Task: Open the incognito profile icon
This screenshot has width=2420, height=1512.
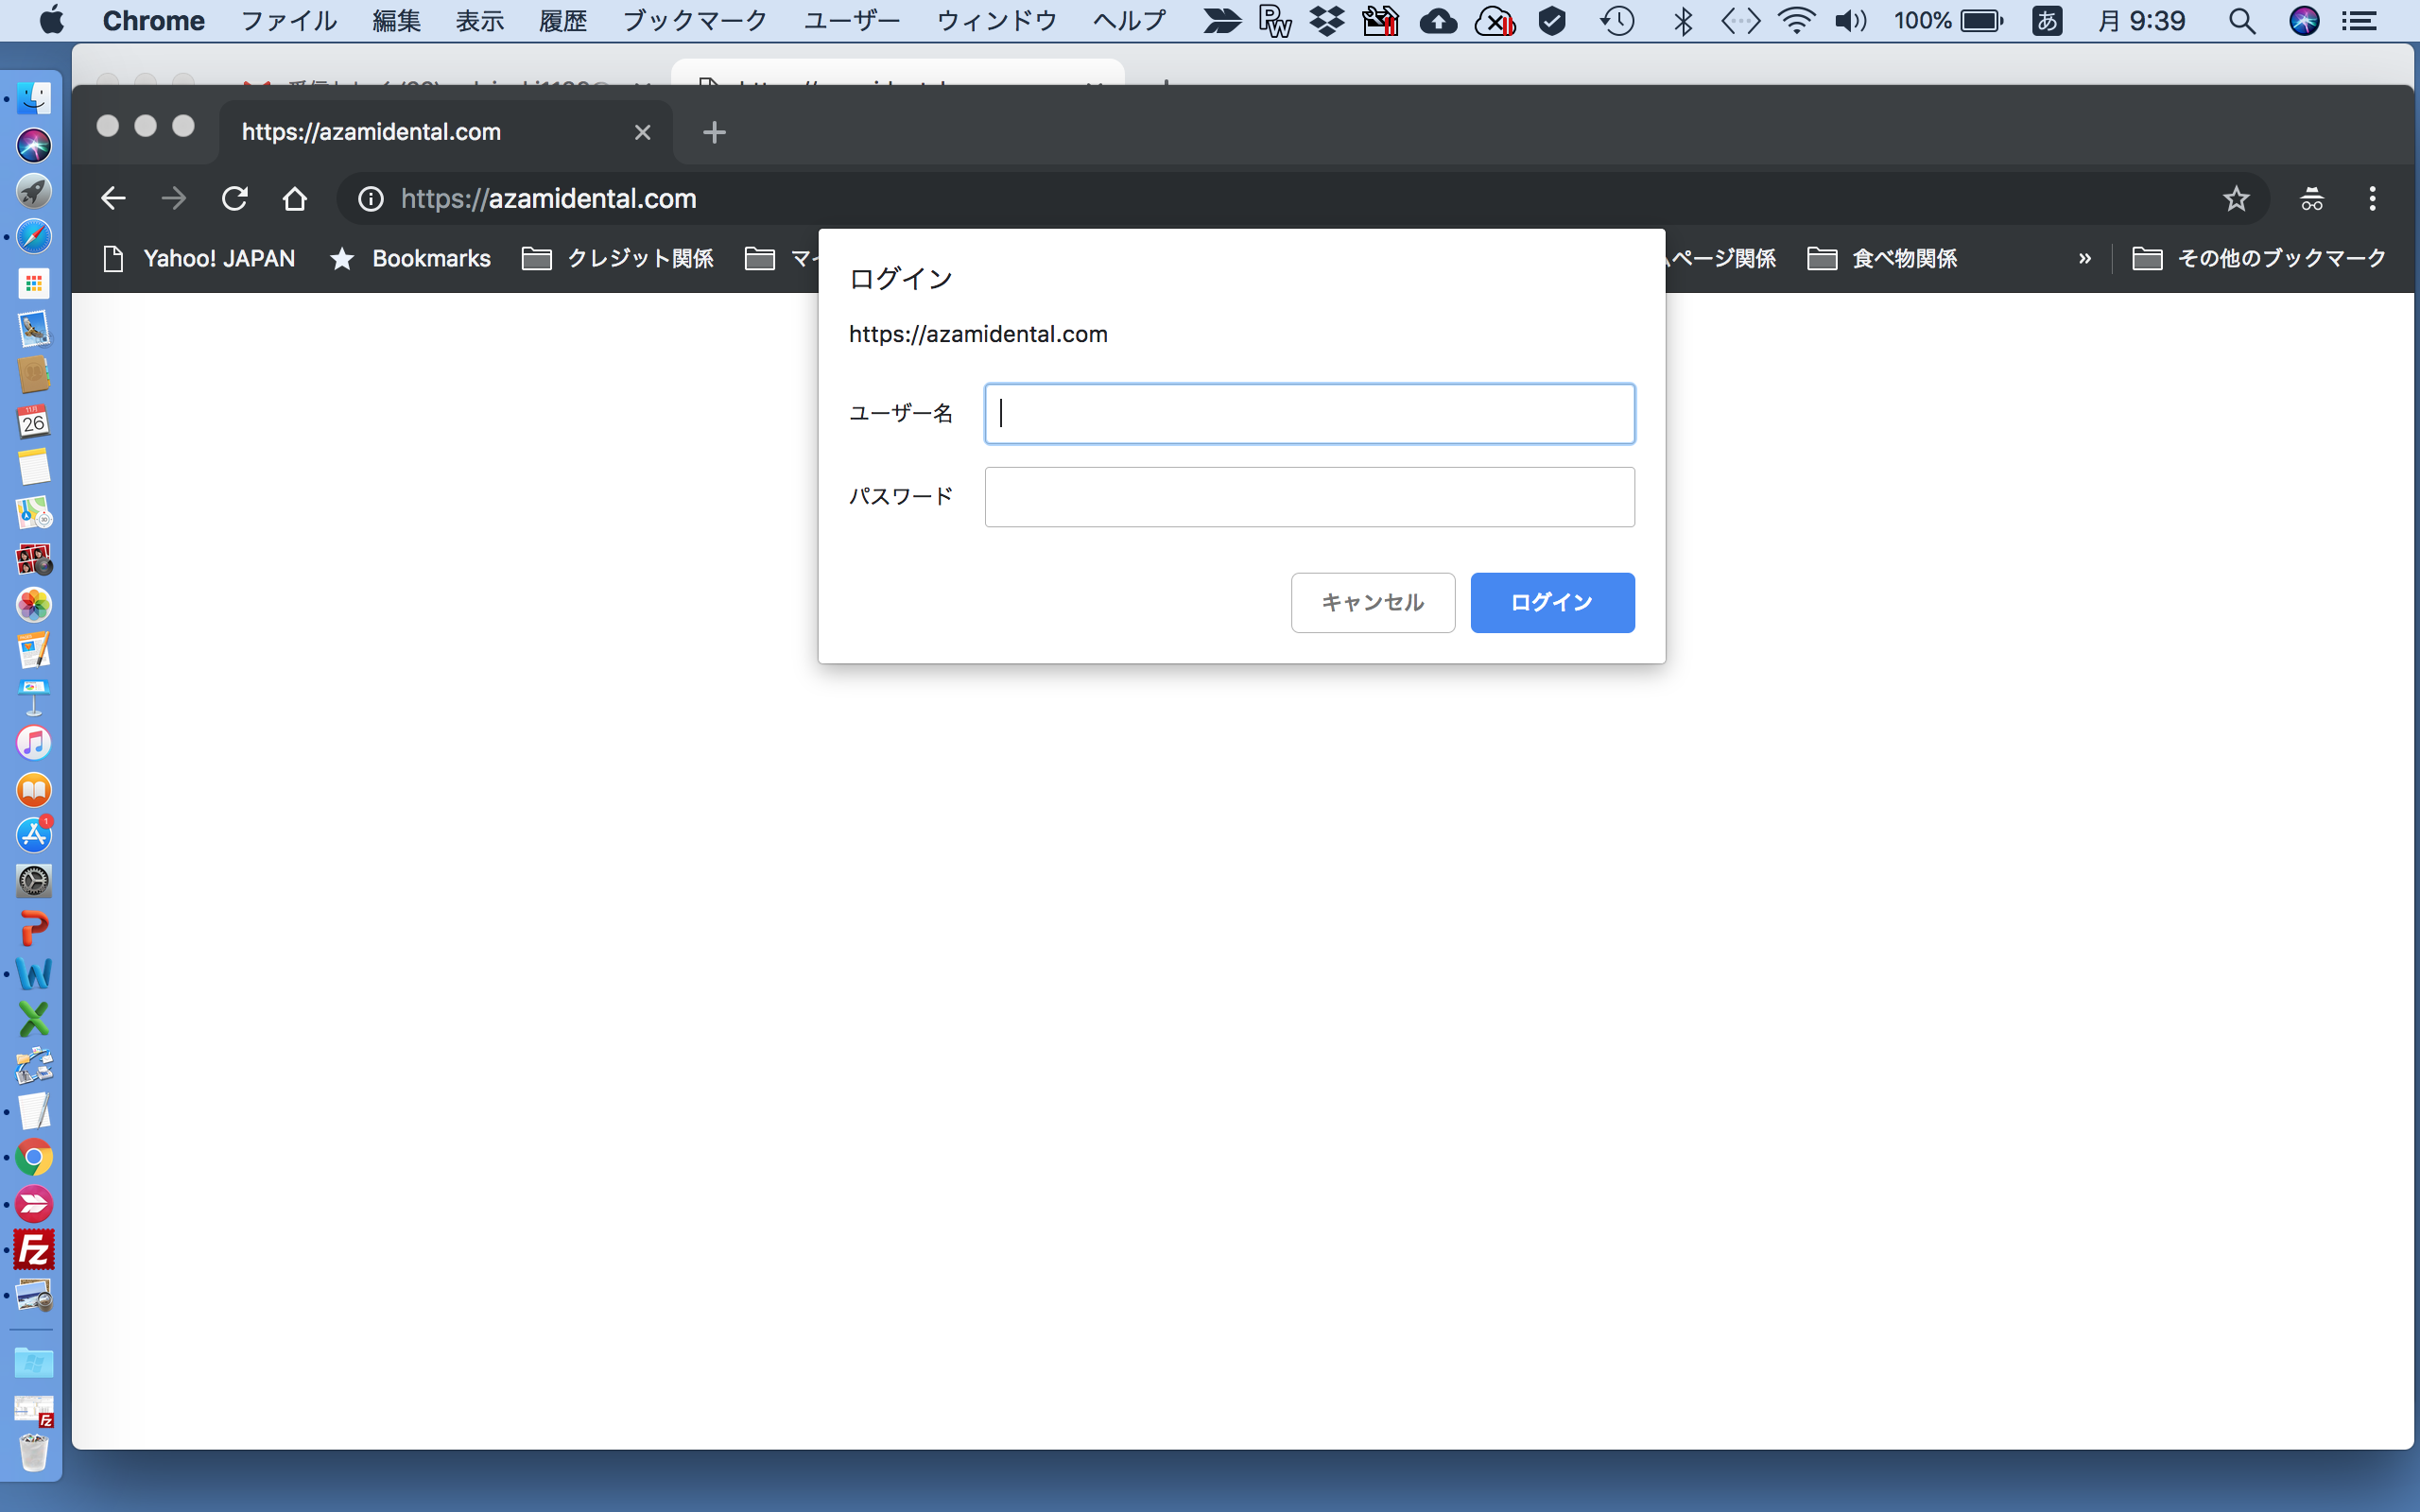Action: coord(2311,198)
